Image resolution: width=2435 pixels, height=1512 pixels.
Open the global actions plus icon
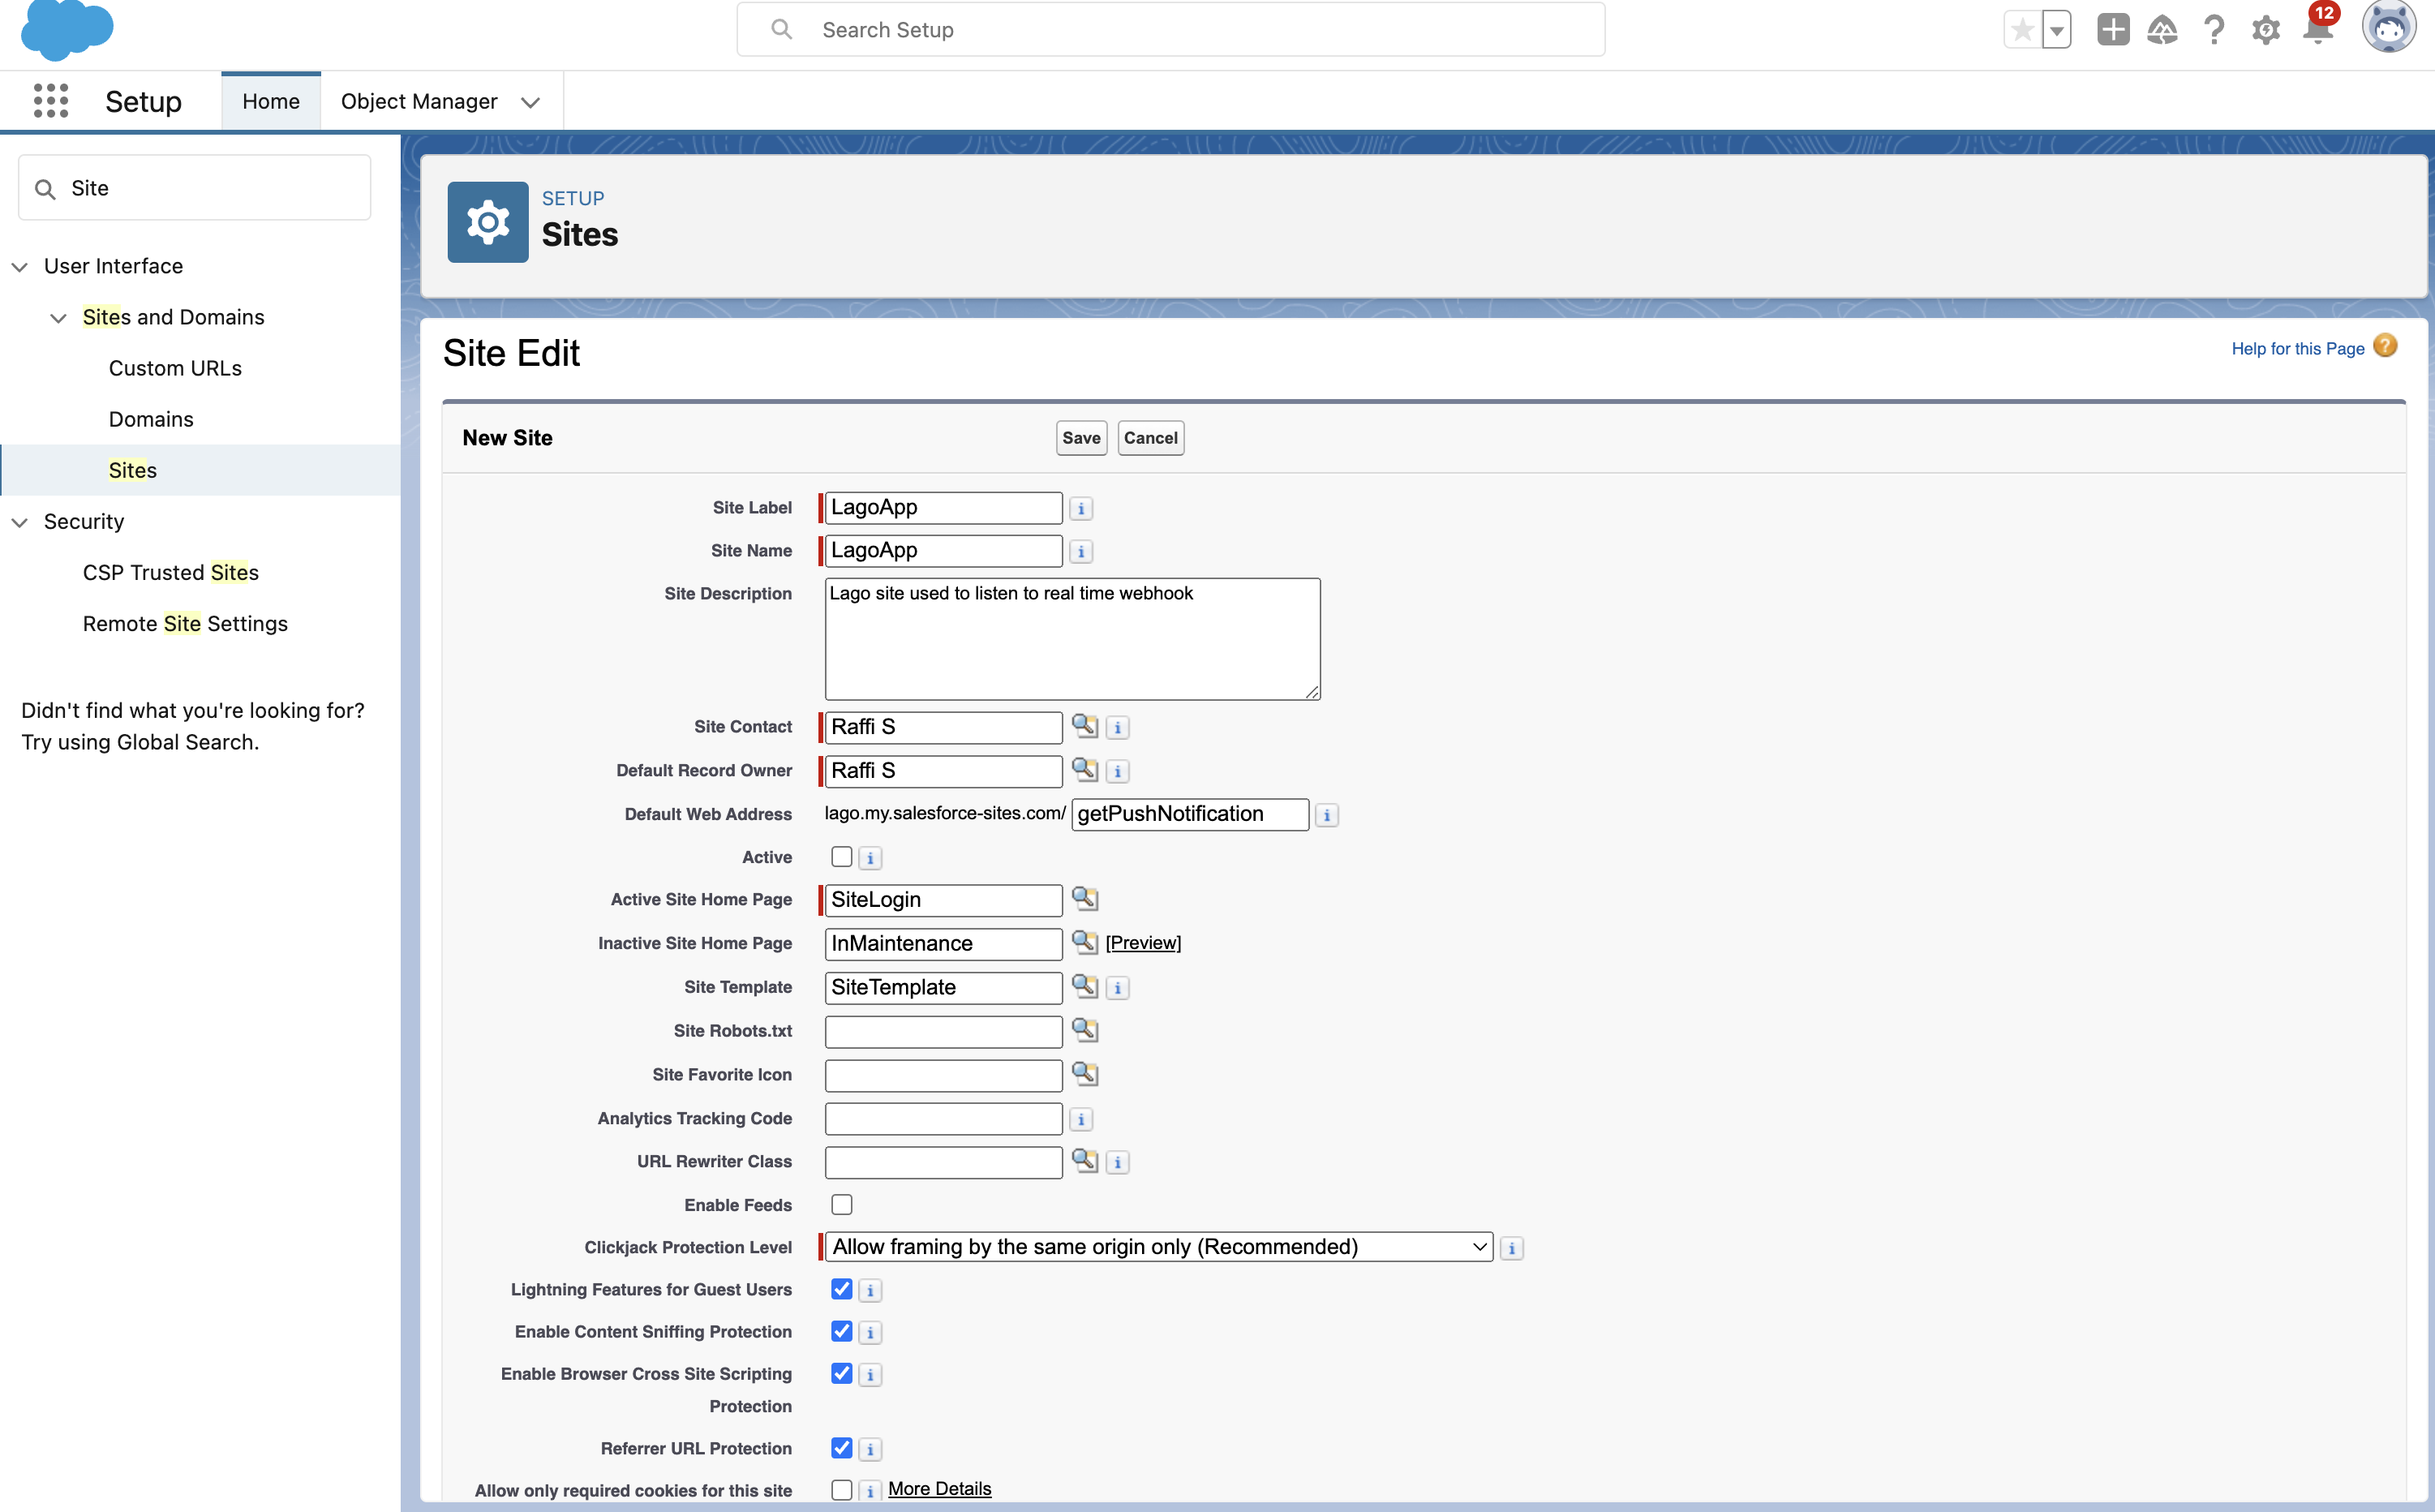coord(2112,30)
